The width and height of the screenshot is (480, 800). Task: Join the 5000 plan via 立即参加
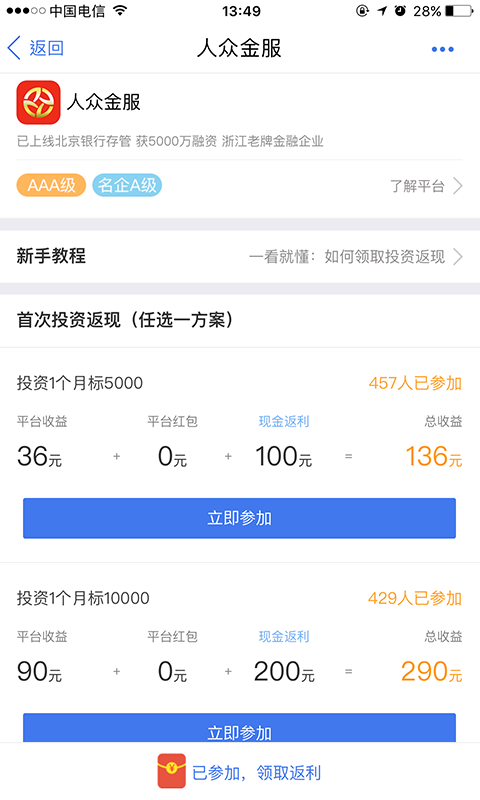239,518
